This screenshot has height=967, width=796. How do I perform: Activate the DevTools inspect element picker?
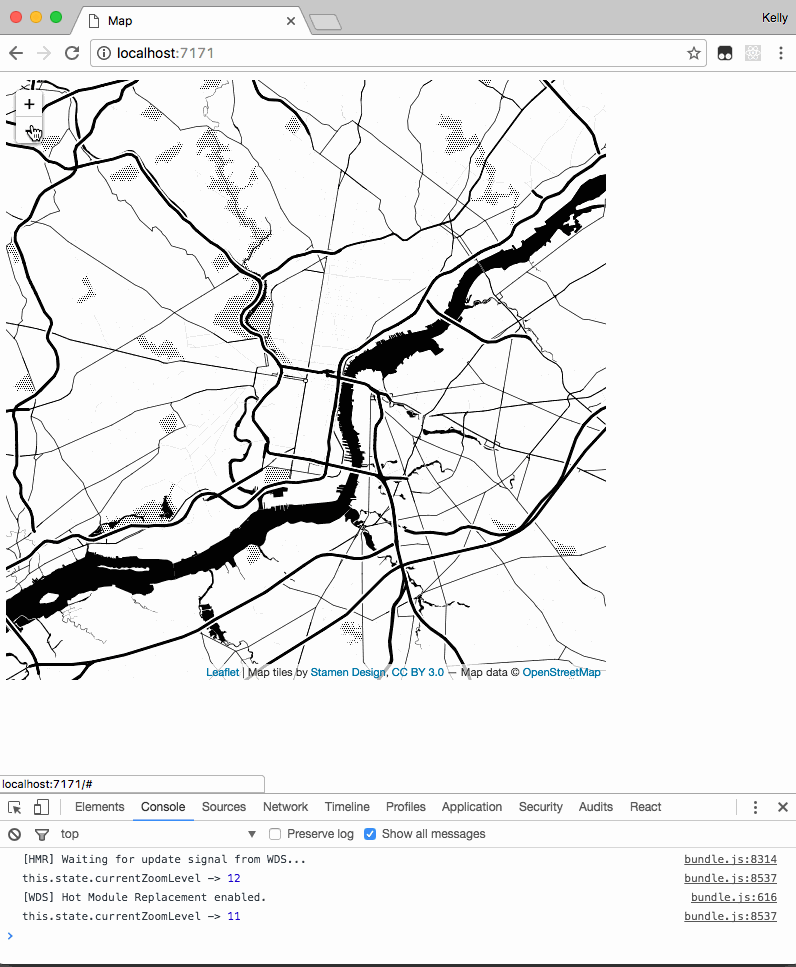15,807
